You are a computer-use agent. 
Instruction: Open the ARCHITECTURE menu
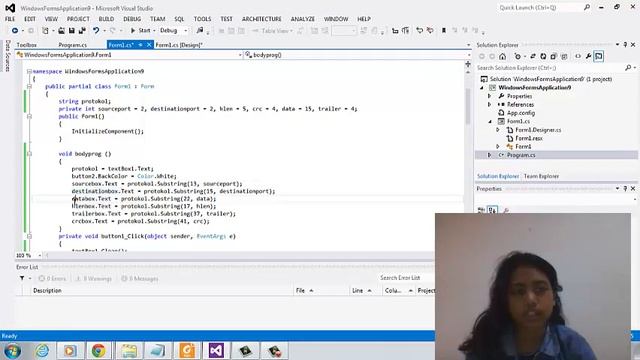[262, 19]
